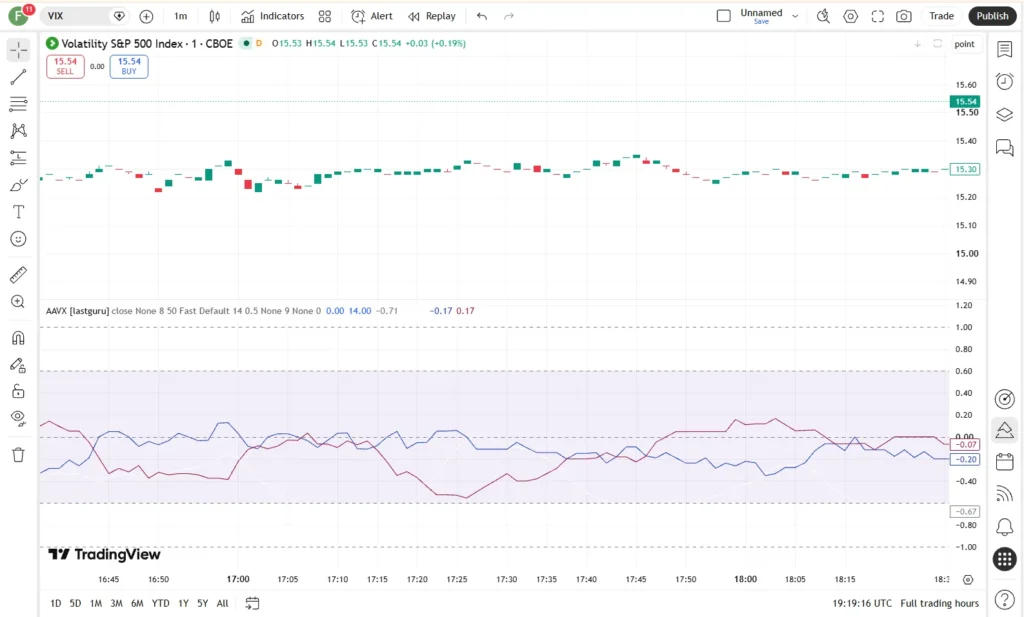This screenshot has height=617, width=1024.
Task: Open indicator templates grid menu
Action: (325, 16)
